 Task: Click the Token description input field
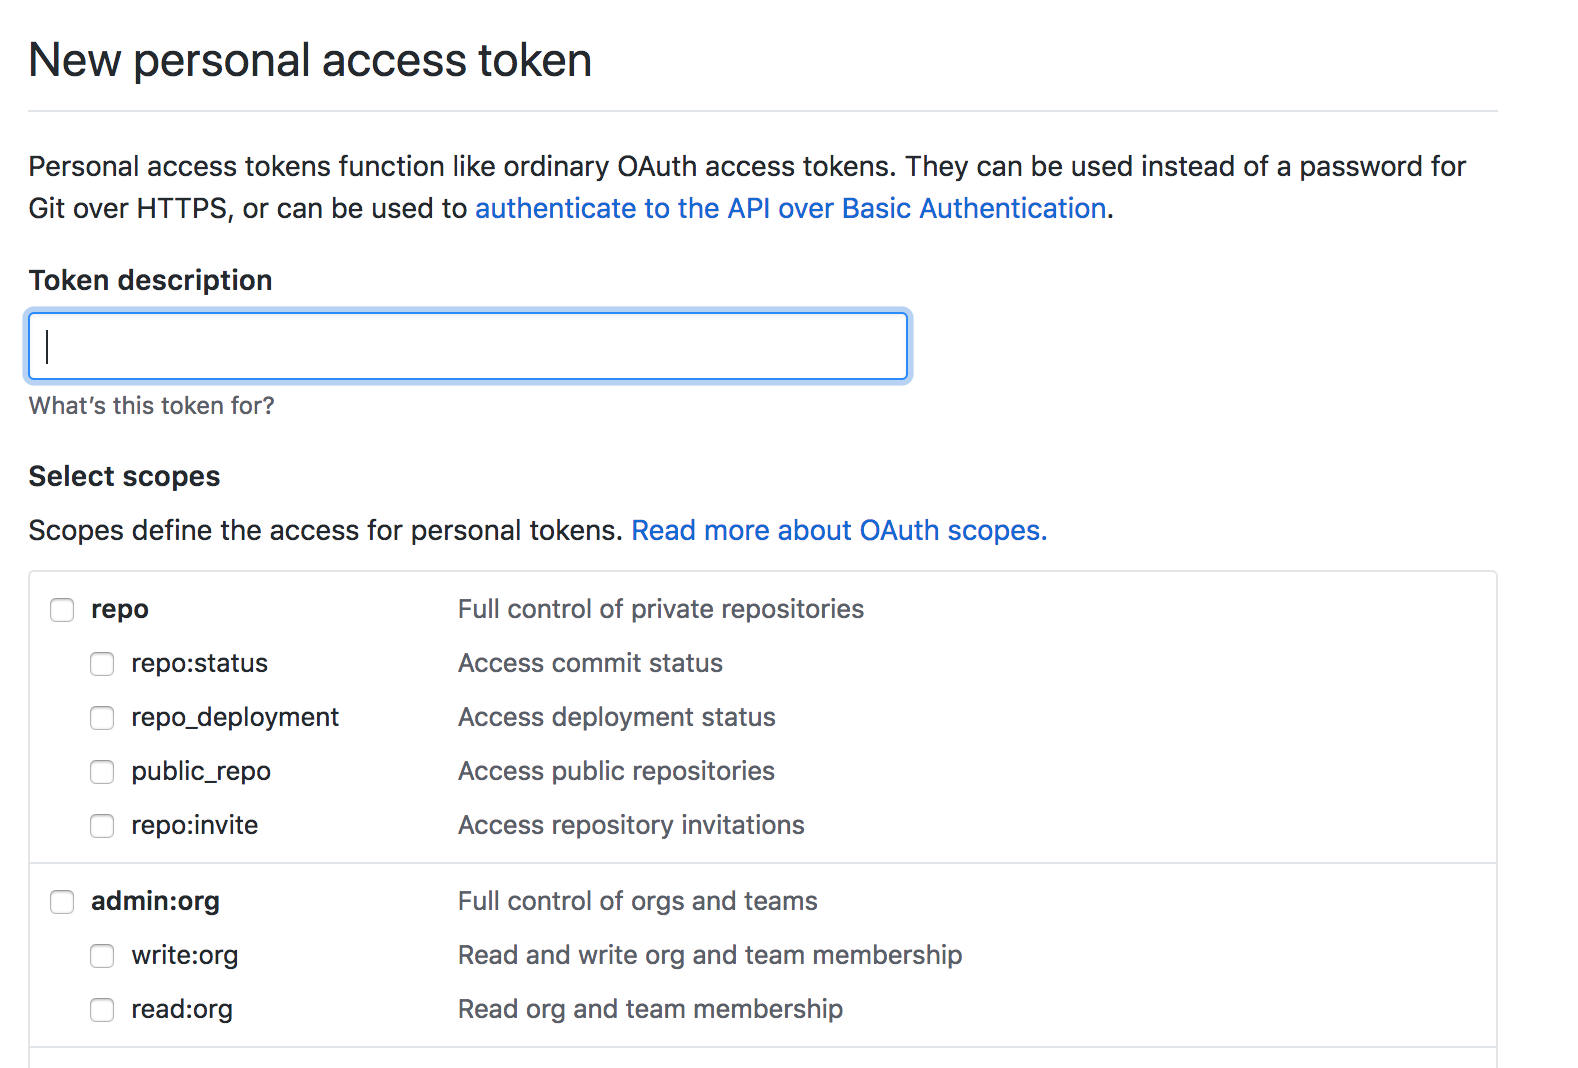click(468, 346)
